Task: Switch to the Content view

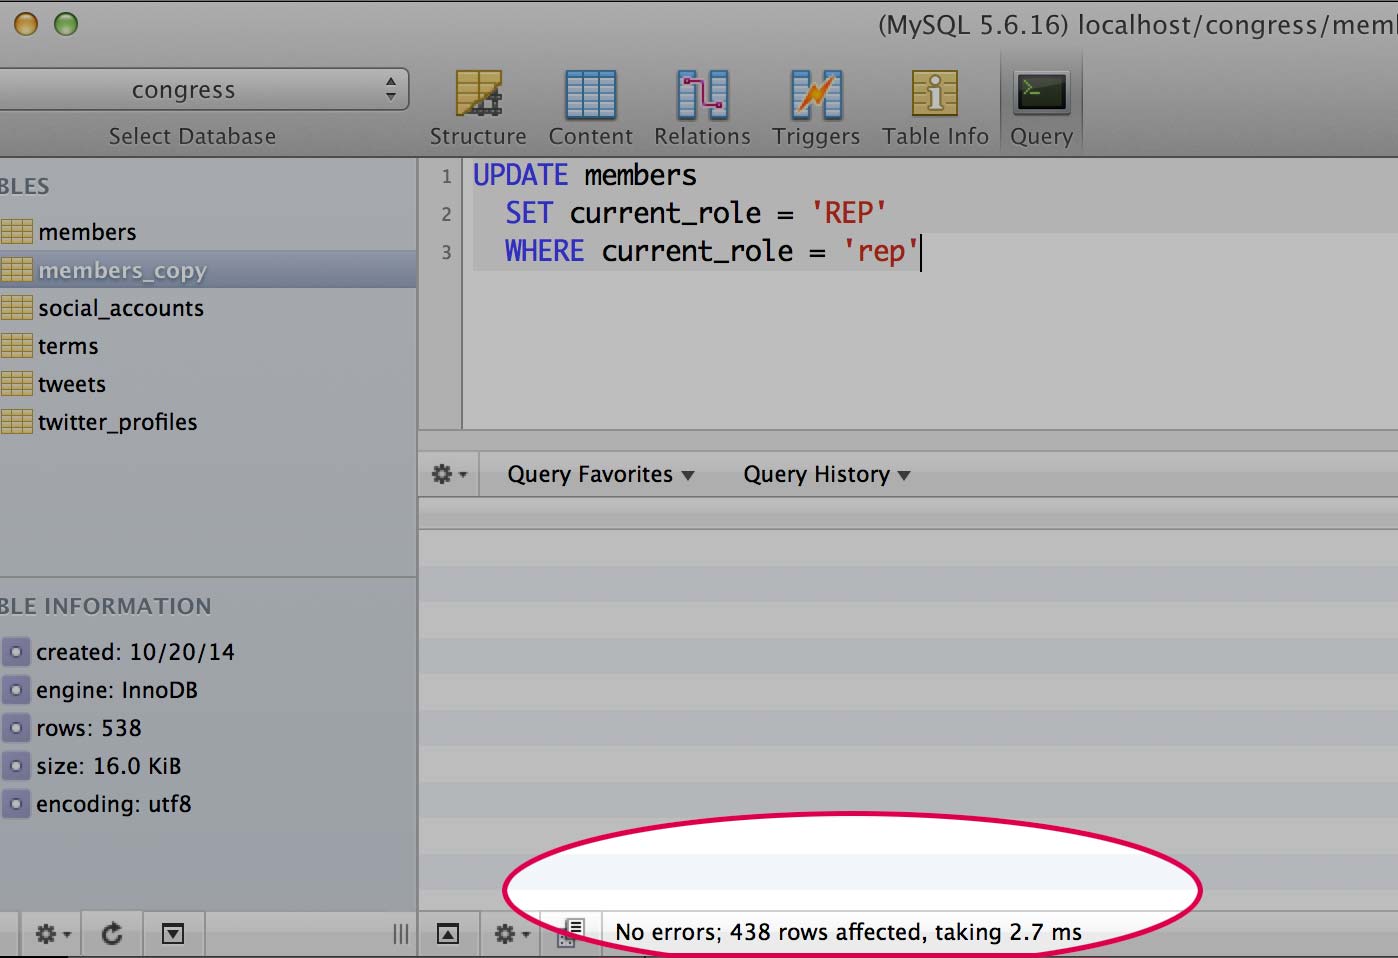Action: pyautogui.click(x=590, y=107)
